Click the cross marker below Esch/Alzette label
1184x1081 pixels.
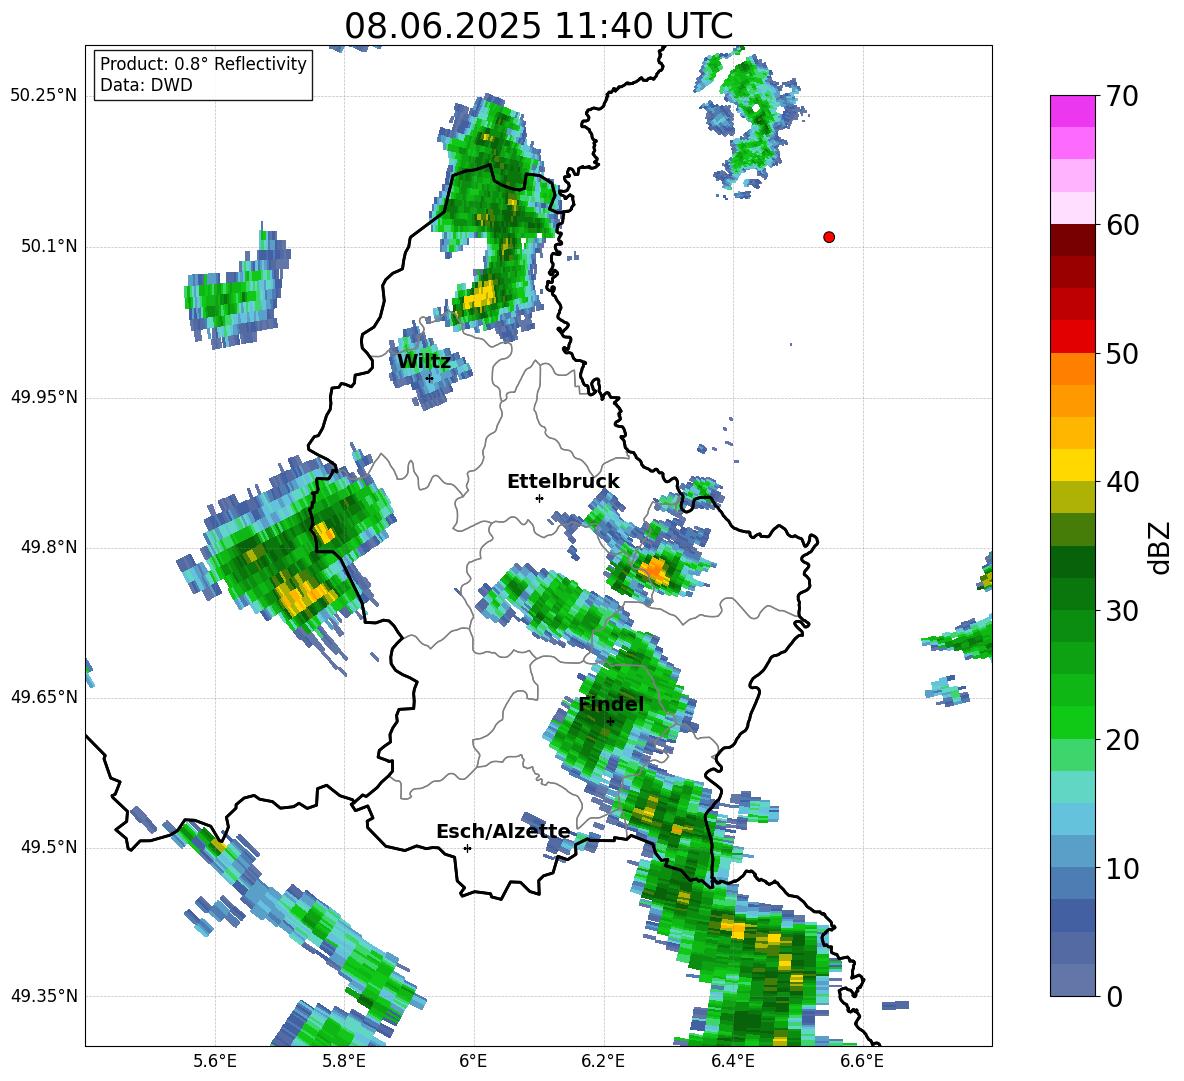[x=467, y=848]
